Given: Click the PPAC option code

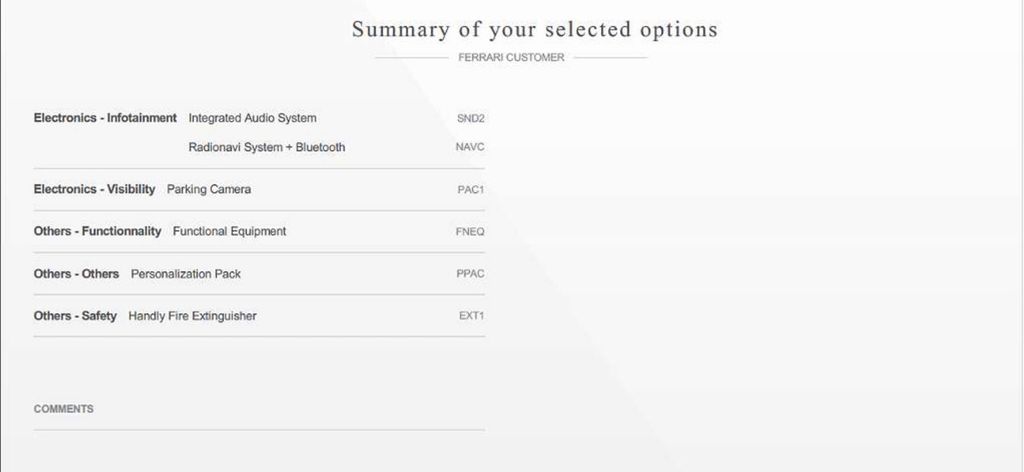Looking at the screenshot, I should [x=470, y=273].
